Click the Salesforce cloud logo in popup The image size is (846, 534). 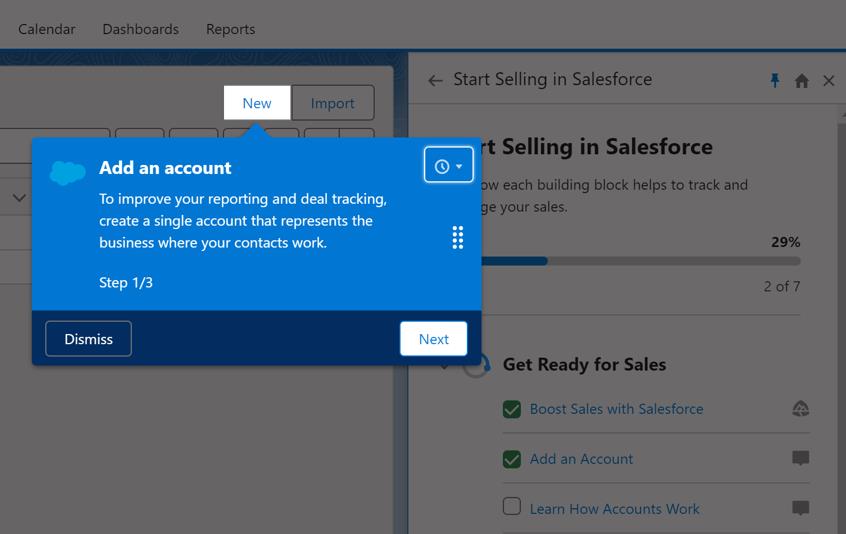tap(68, 173)
